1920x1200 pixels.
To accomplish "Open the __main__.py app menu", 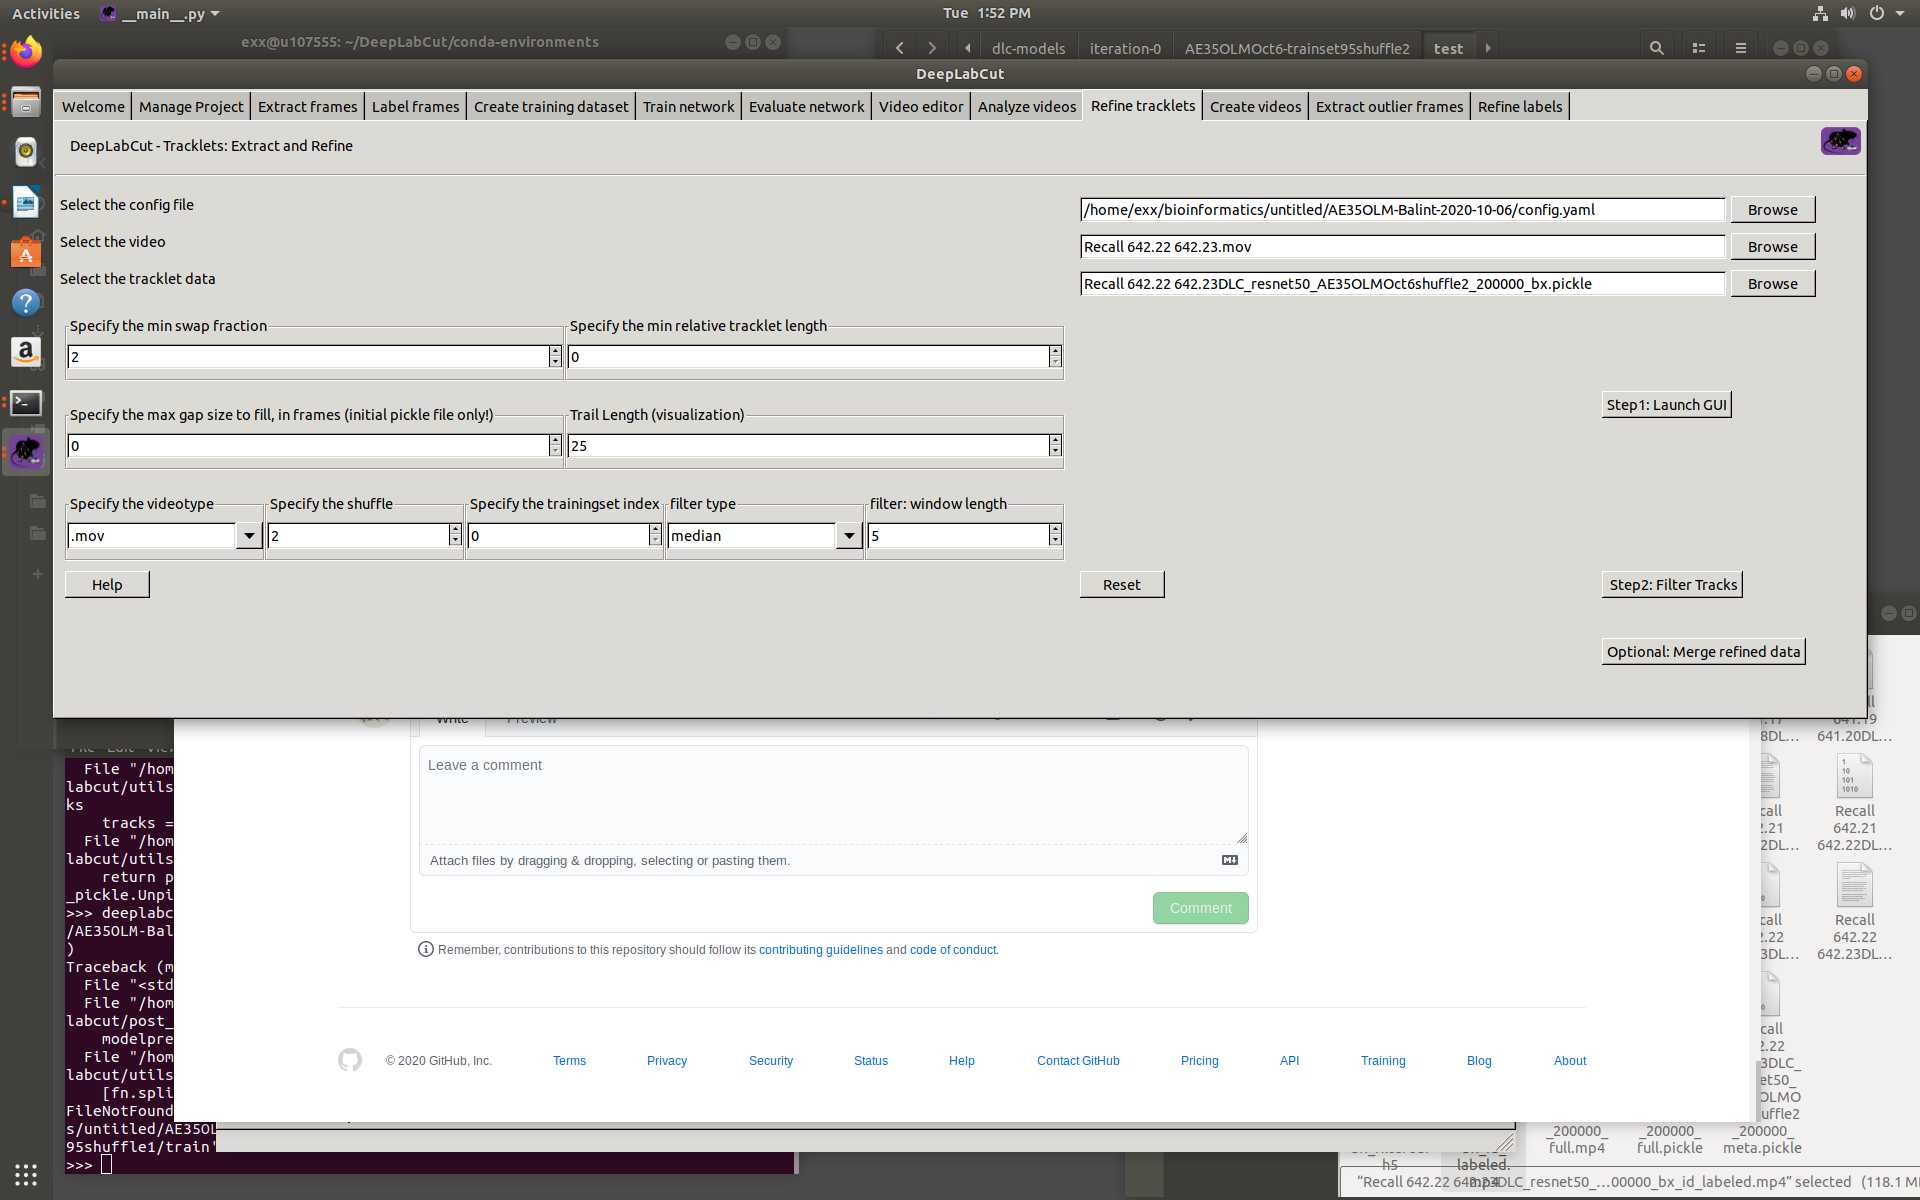I will (160, 14).
